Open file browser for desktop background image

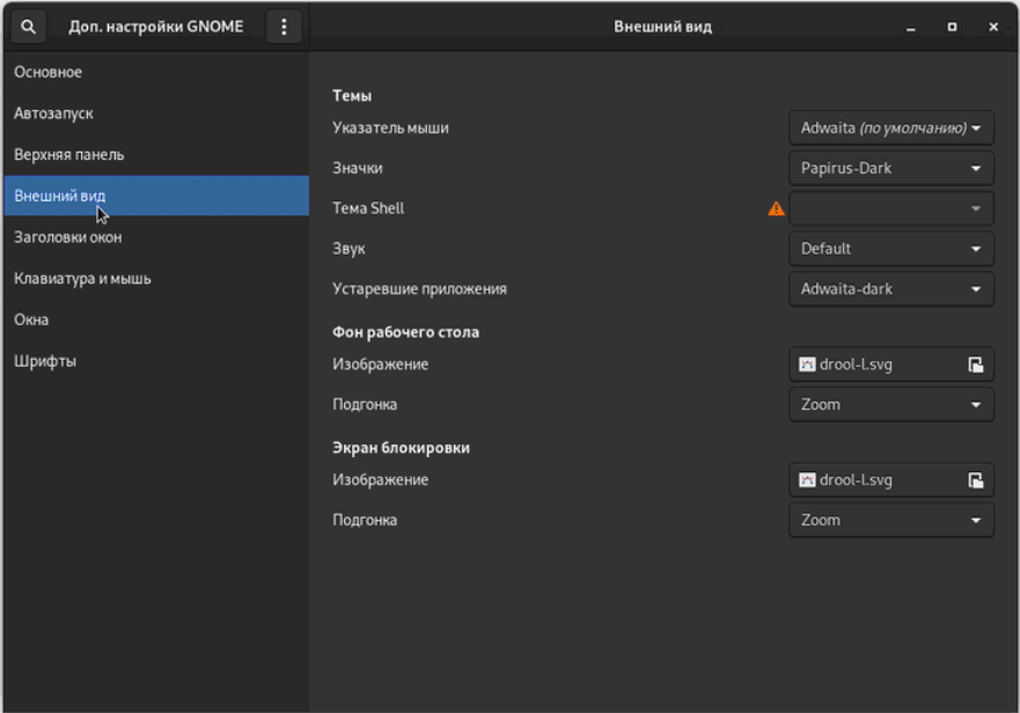976,364
